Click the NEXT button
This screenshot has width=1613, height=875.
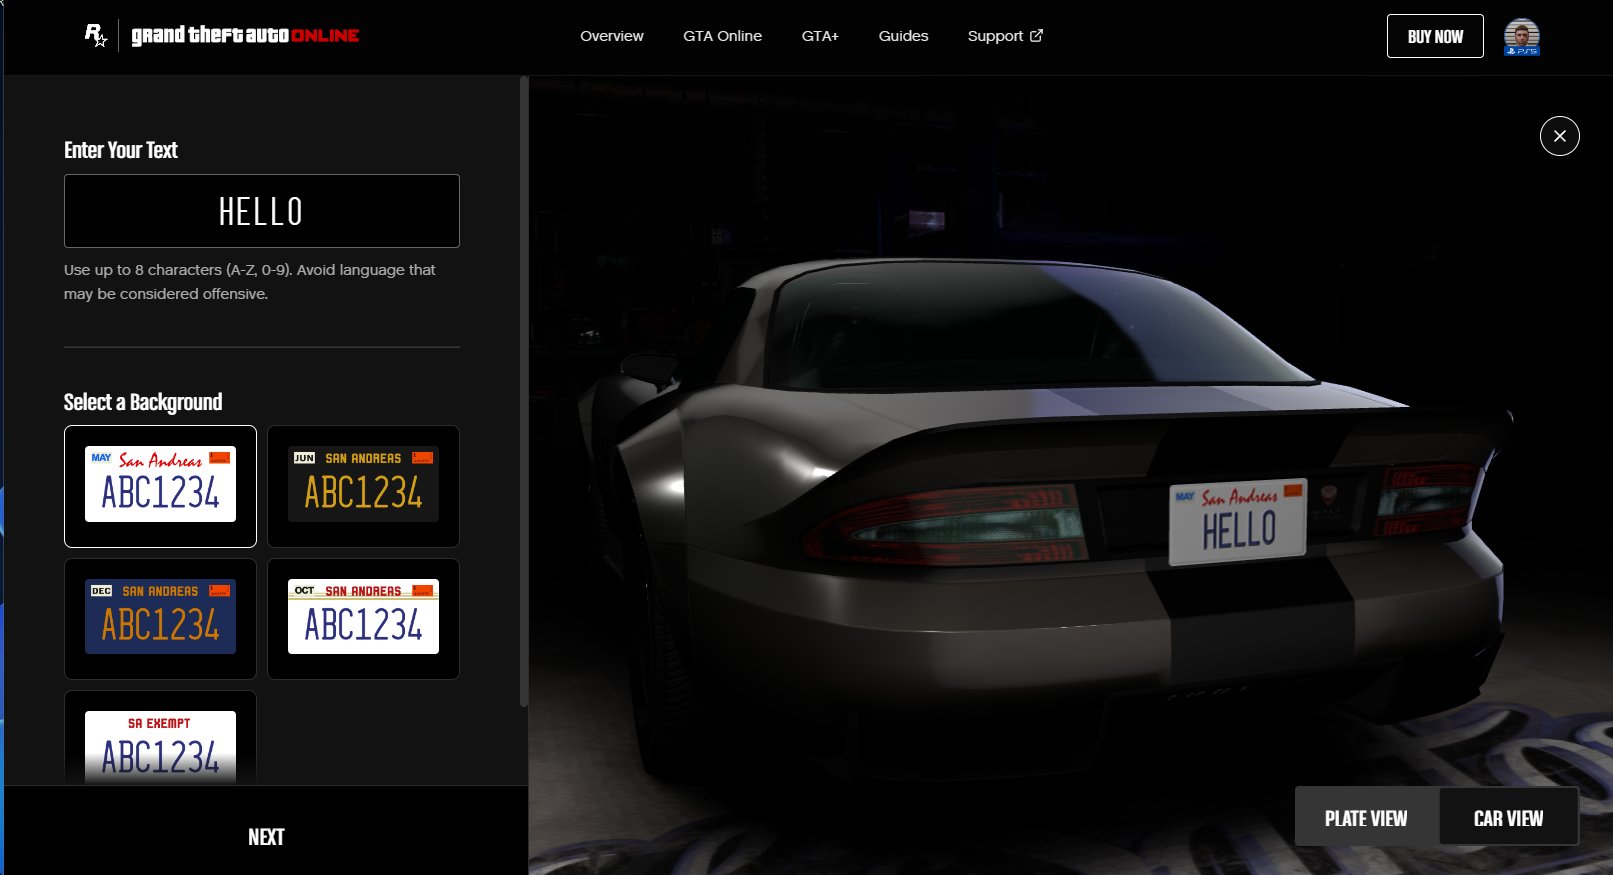point(266,837)
